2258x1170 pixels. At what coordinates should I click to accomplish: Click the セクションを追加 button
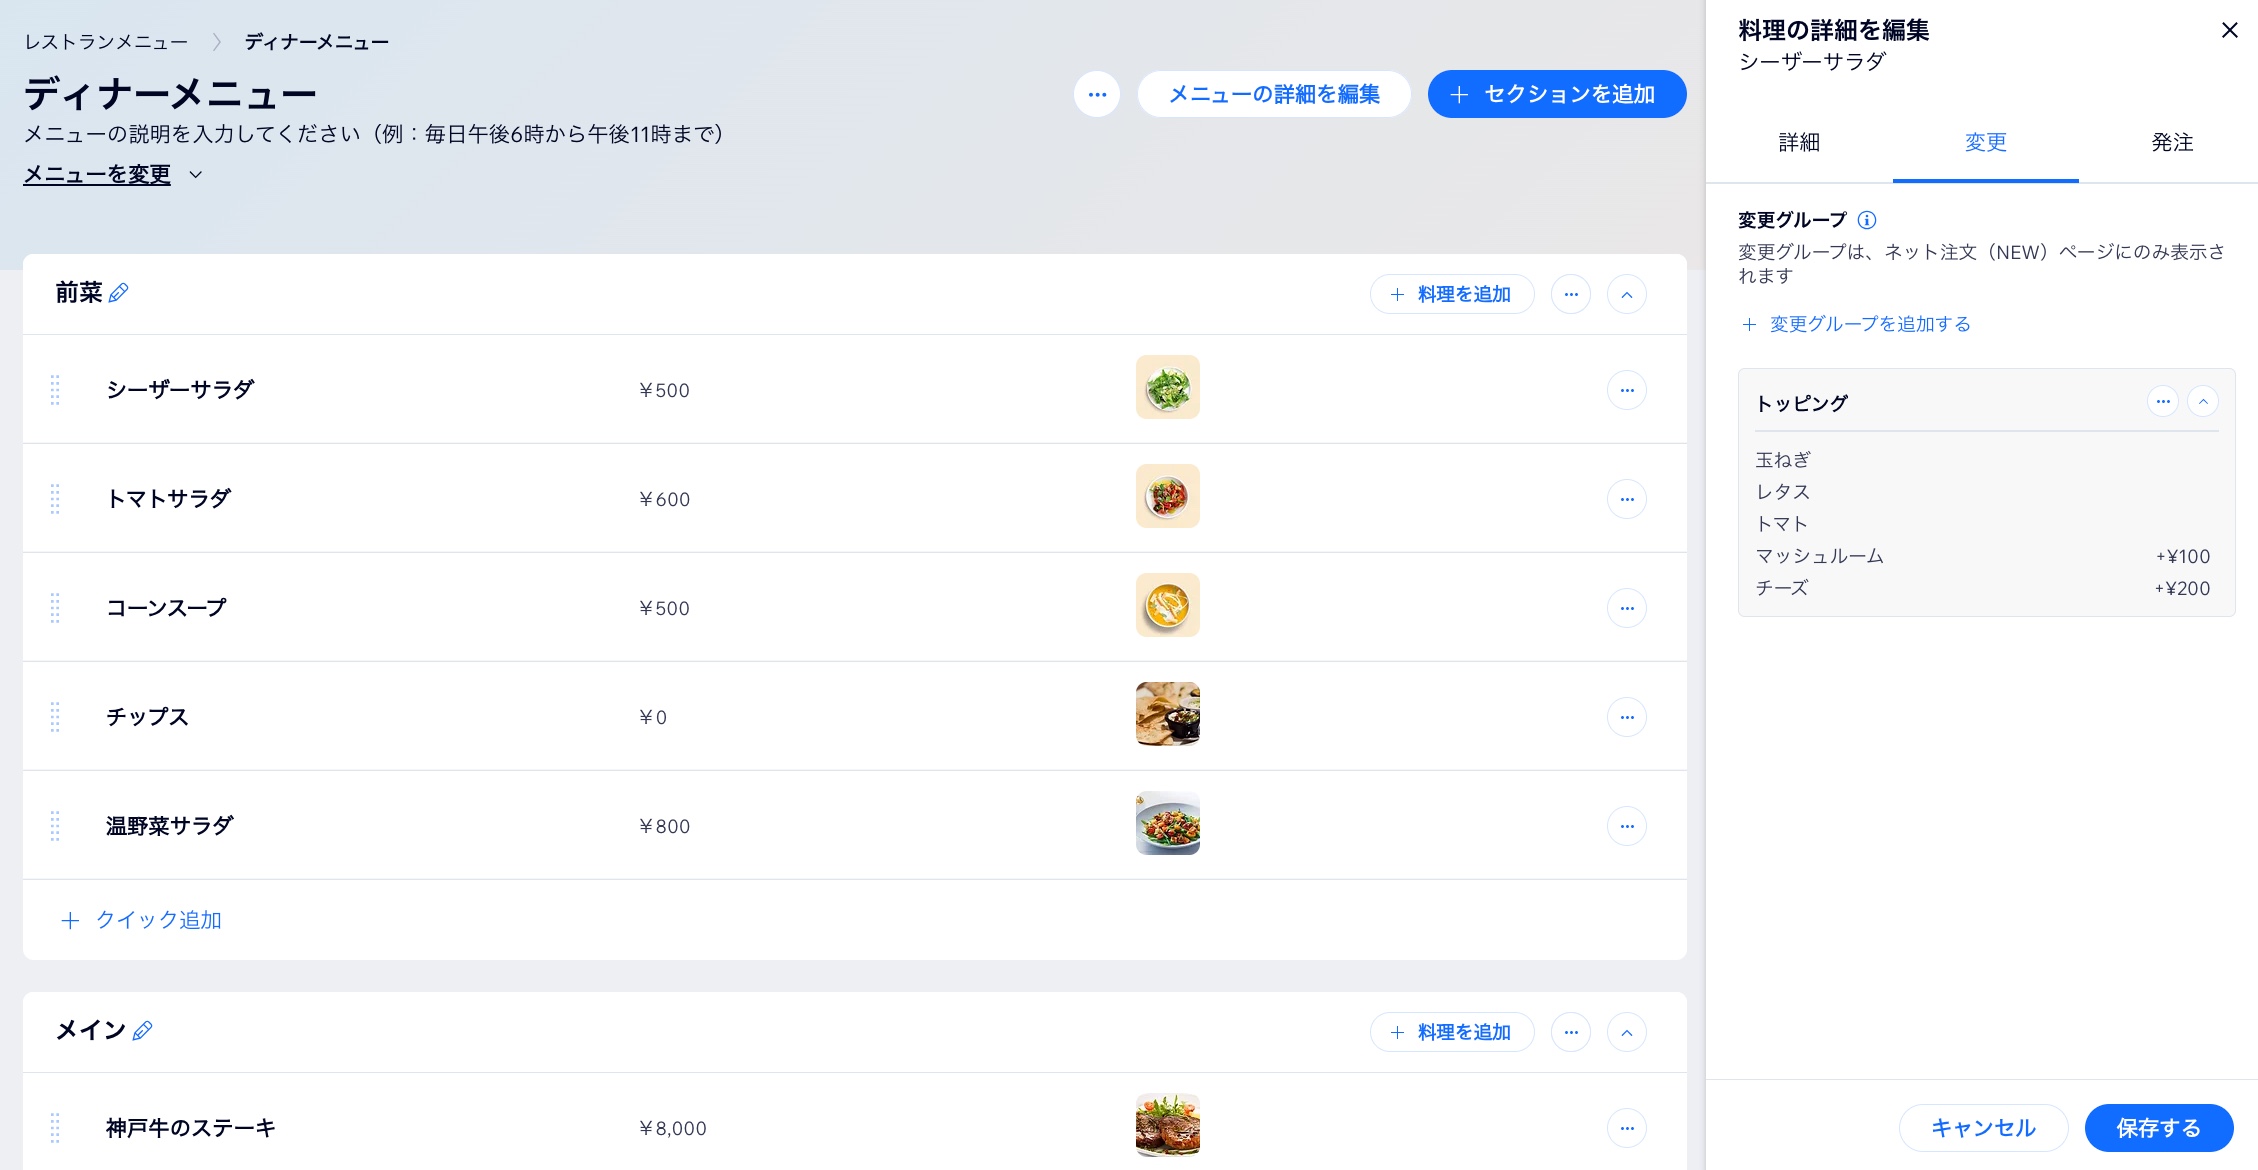(x=1557, y=94)
